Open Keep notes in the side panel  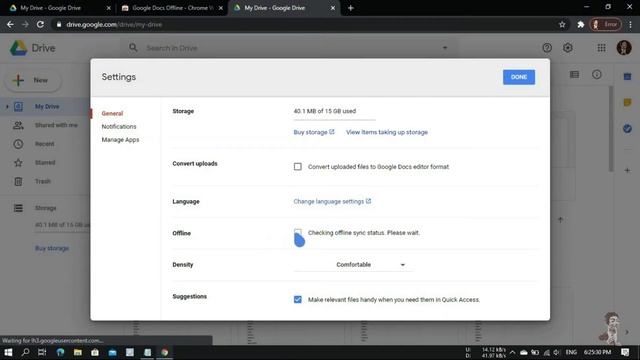pos(627,103)
